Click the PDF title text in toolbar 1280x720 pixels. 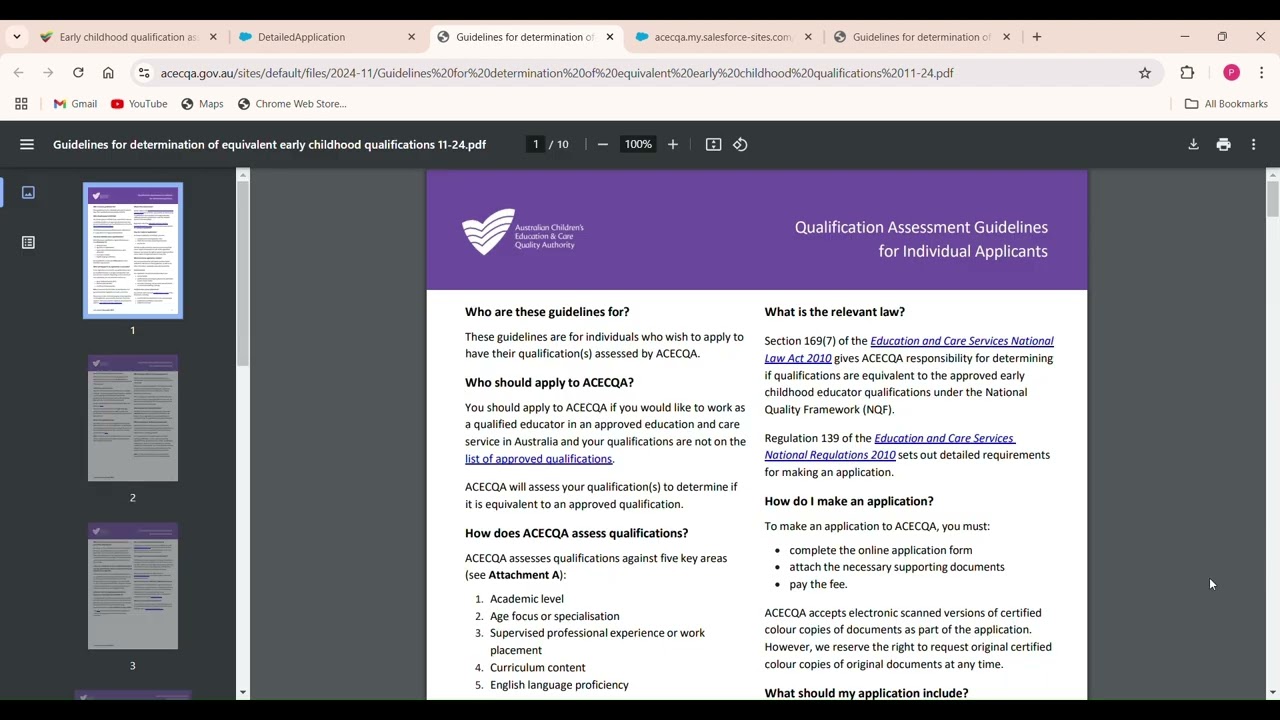pyautogui.click(x=270, y=145)
